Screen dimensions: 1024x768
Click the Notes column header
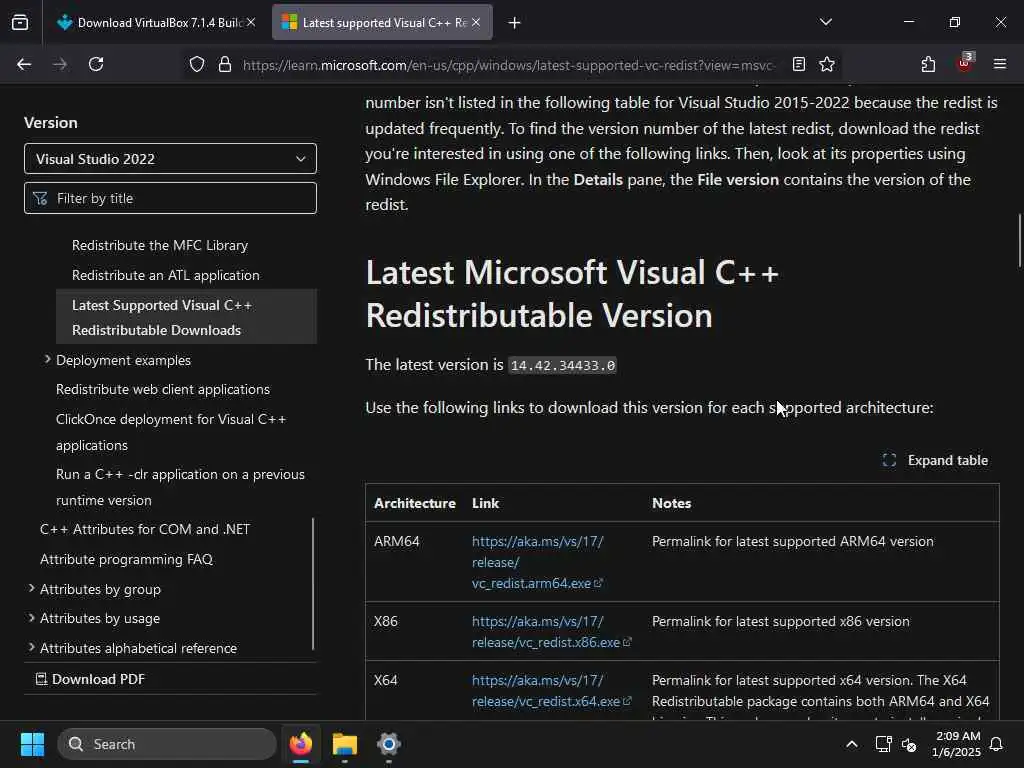tap(671, 504)
